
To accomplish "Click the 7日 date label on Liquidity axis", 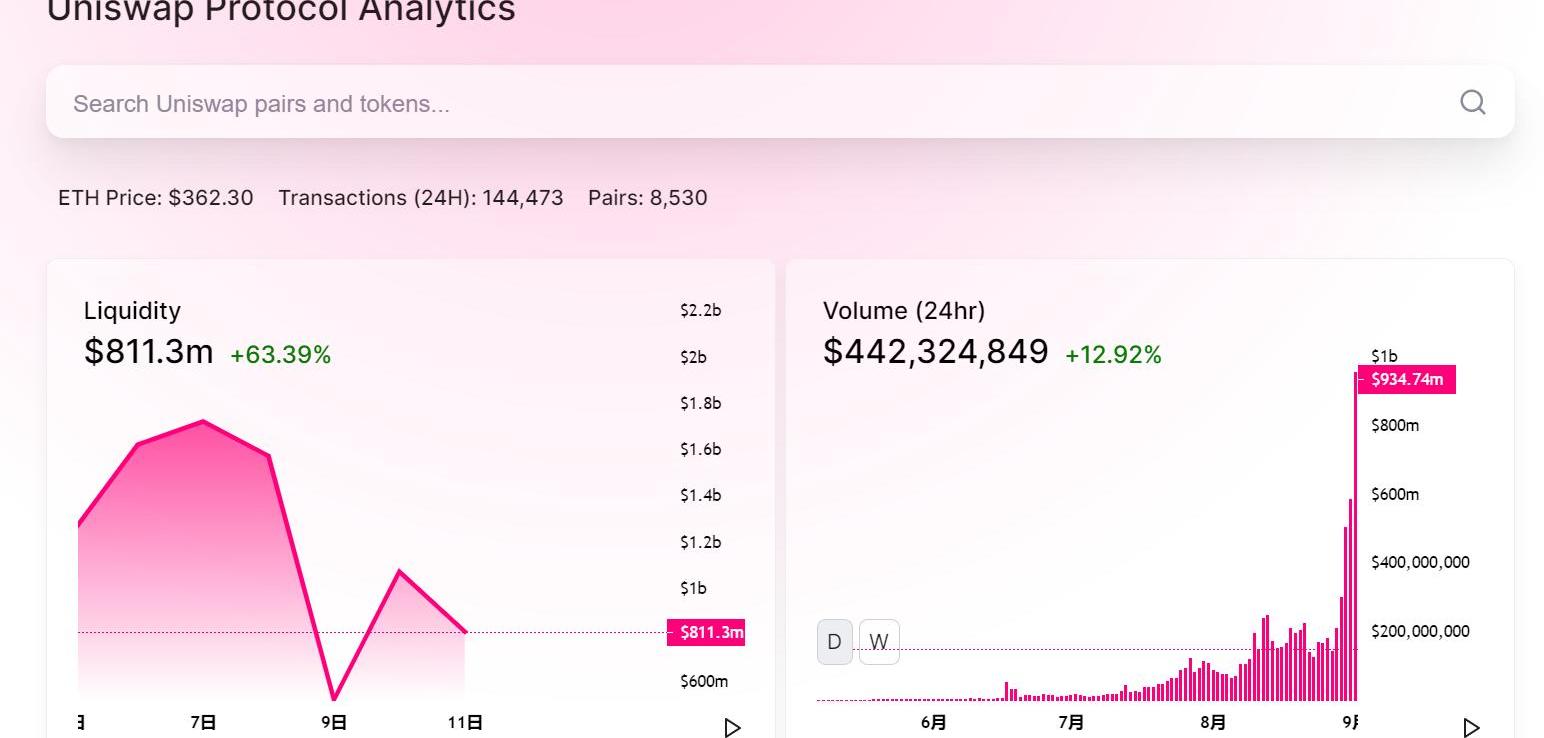I will pyautogui.click(x=203, y=722).
